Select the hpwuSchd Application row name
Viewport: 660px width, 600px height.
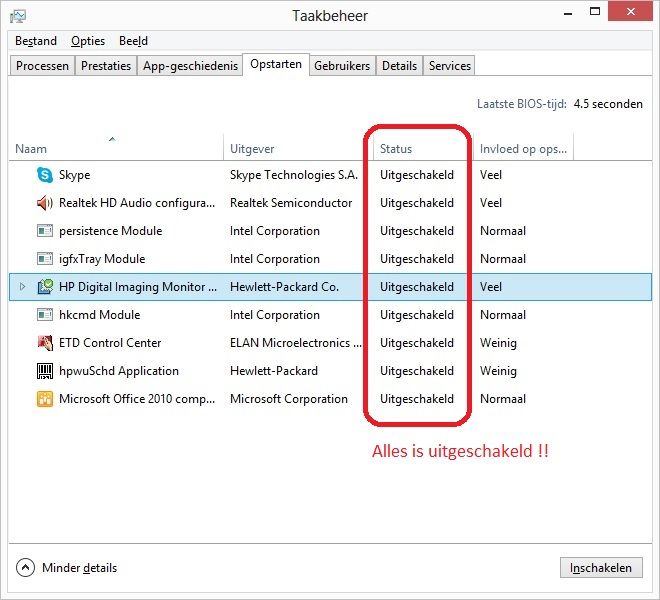click(119, 371)
